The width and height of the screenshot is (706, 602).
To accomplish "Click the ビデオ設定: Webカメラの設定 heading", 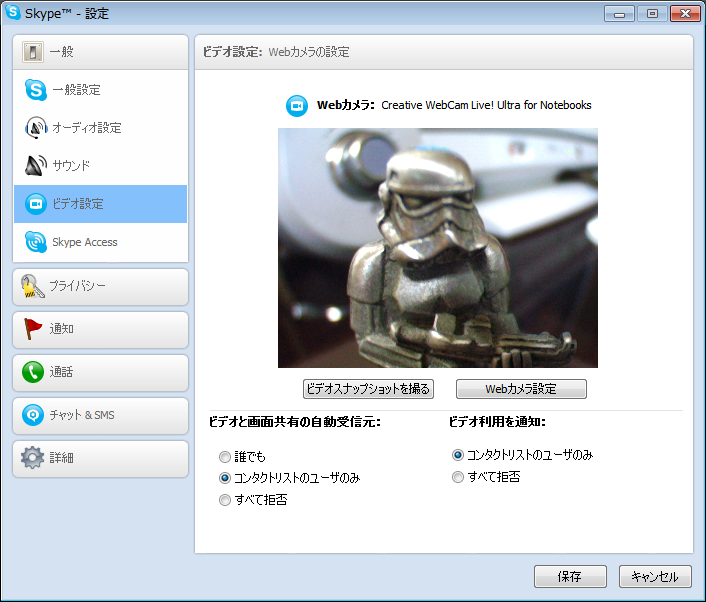I will (276, 52).
